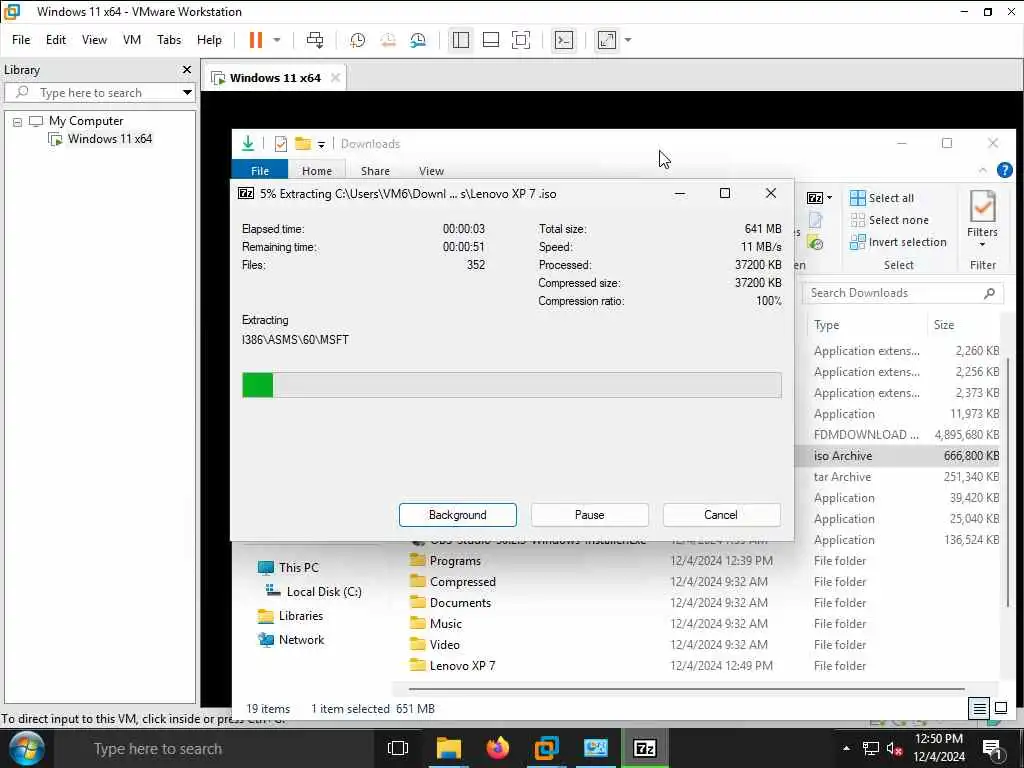Open the quick access toolbar customize dropdown
This screenshot has height=768, width=1024.
[321, 144]
